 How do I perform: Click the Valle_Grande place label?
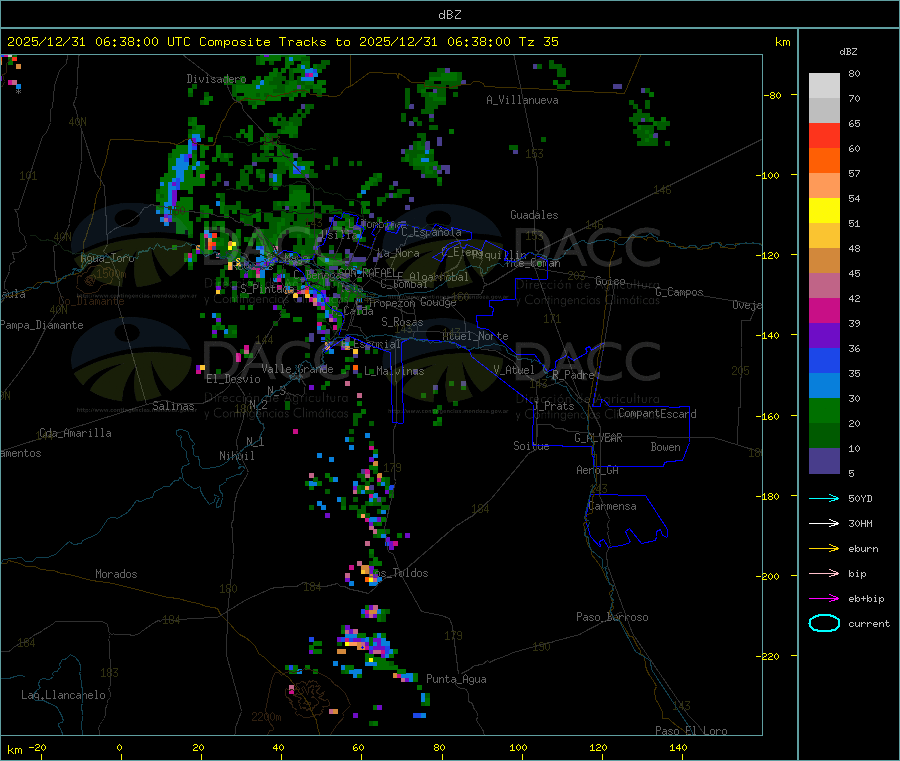tap(297, 369)
